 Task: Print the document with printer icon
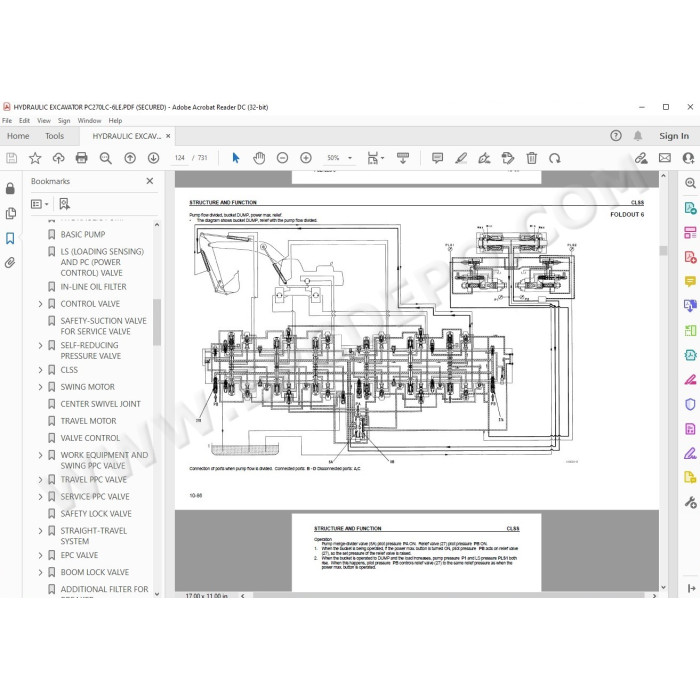[x=82, y=158]
